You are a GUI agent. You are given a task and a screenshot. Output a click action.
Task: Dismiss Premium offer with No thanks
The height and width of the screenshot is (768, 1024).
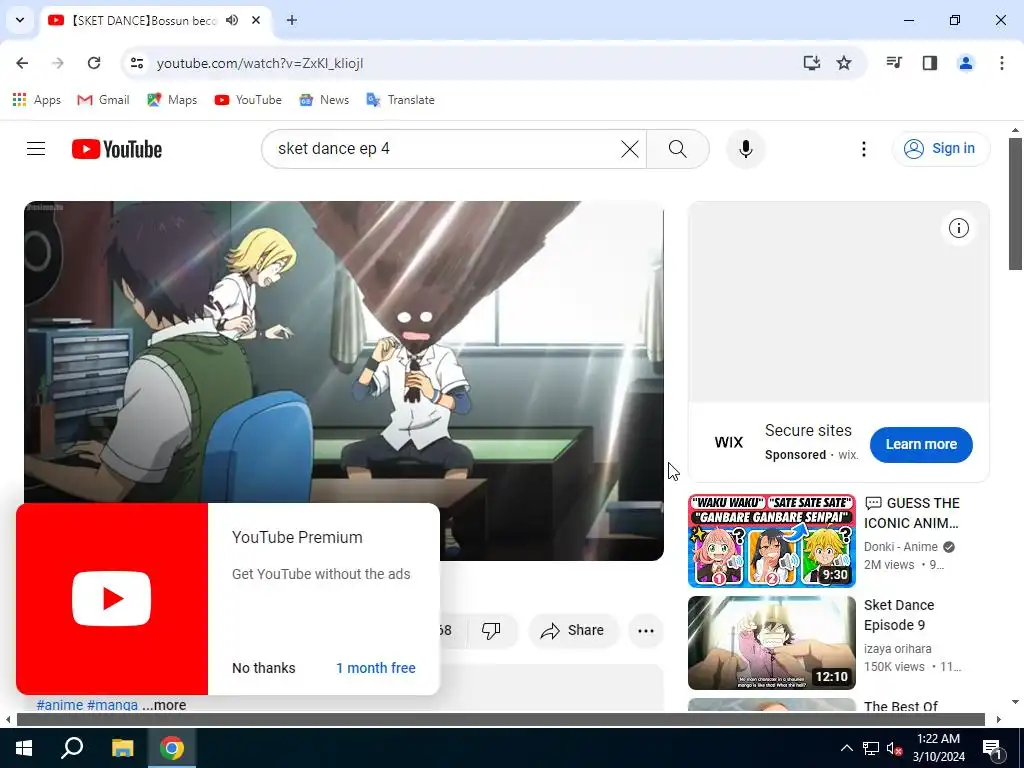pos(264,668)
